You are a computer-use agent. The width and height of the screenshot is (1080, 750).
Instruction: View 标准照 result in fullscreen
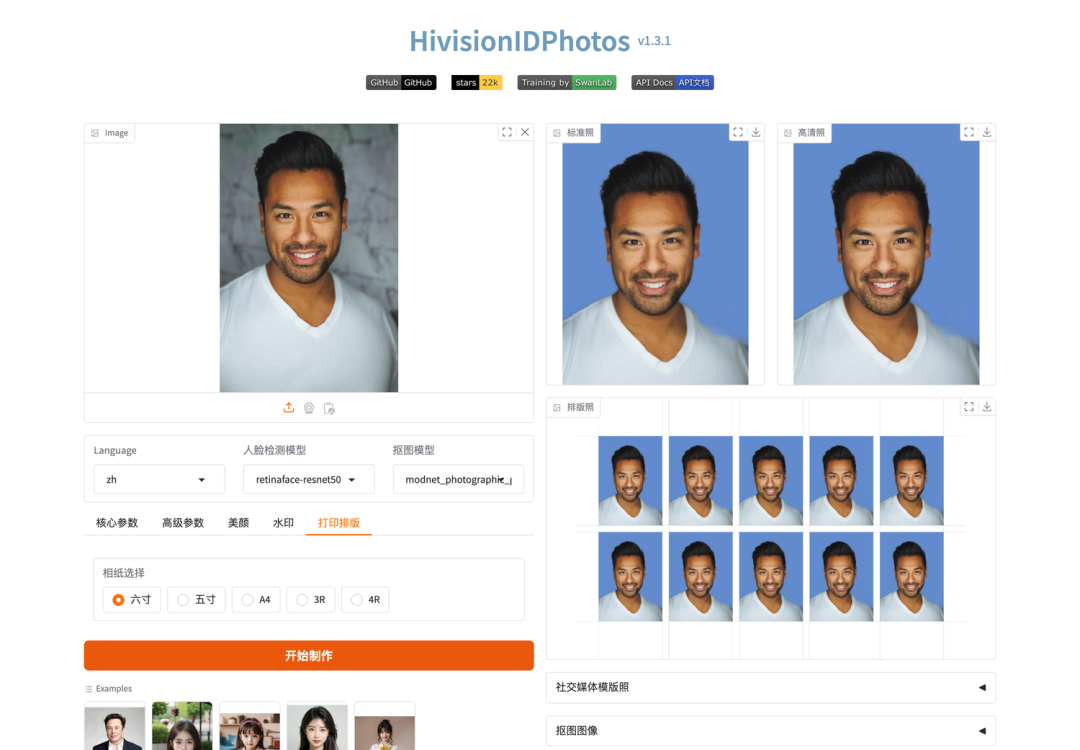(738, 132)
